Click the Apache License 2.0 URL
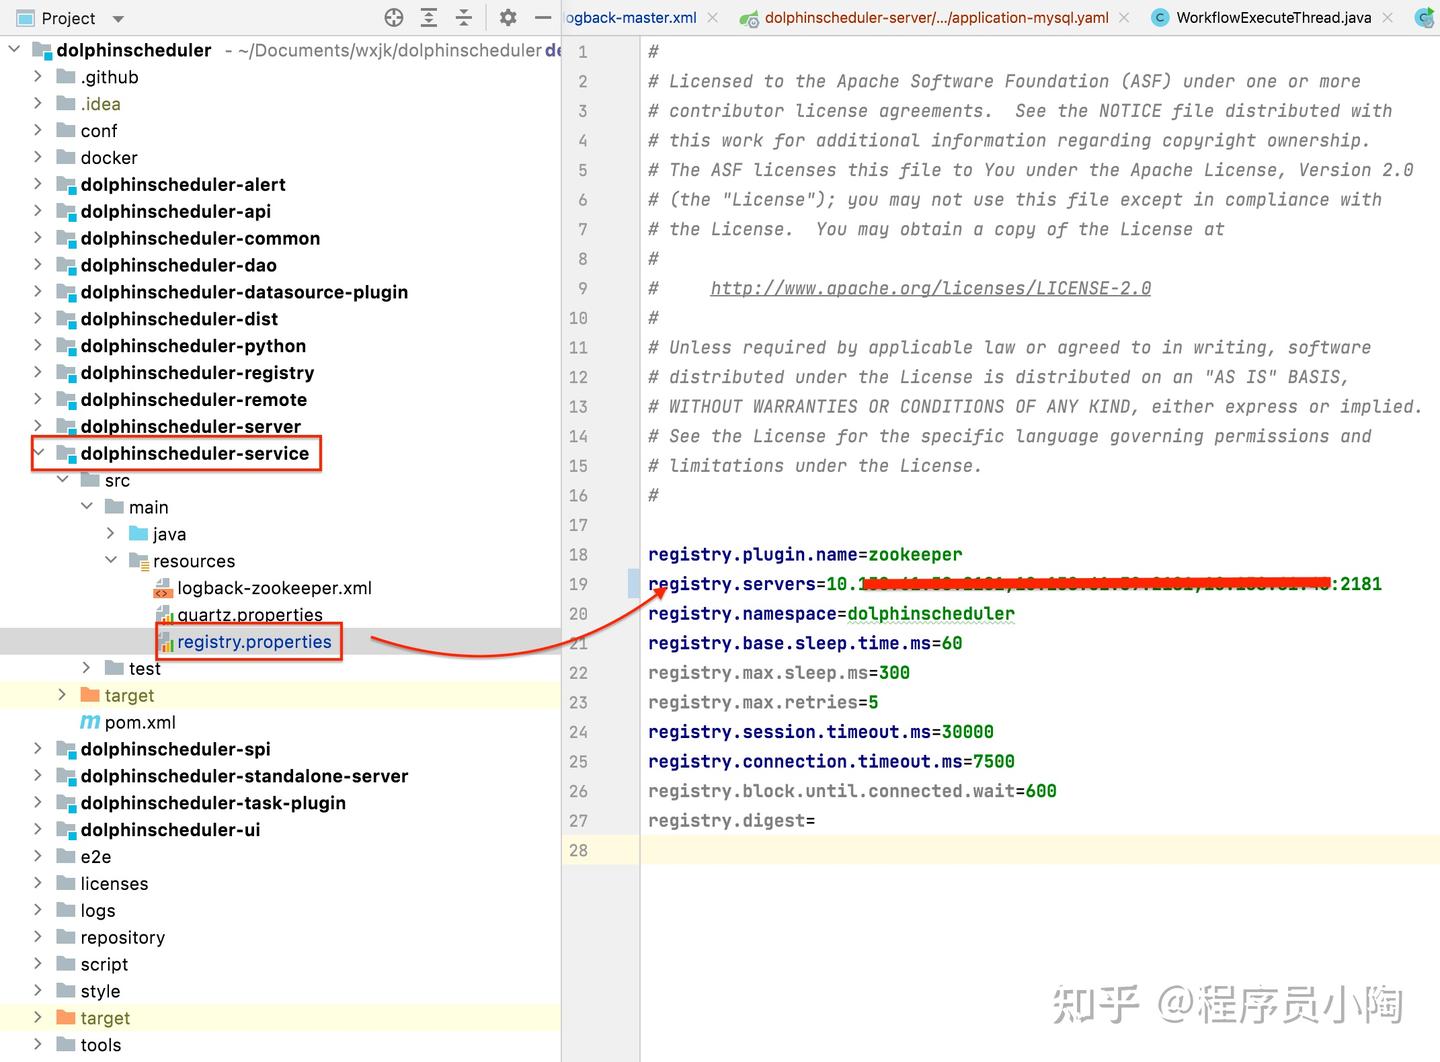The width and height of the screenshot is (1440, 1062). coord(930,288)
